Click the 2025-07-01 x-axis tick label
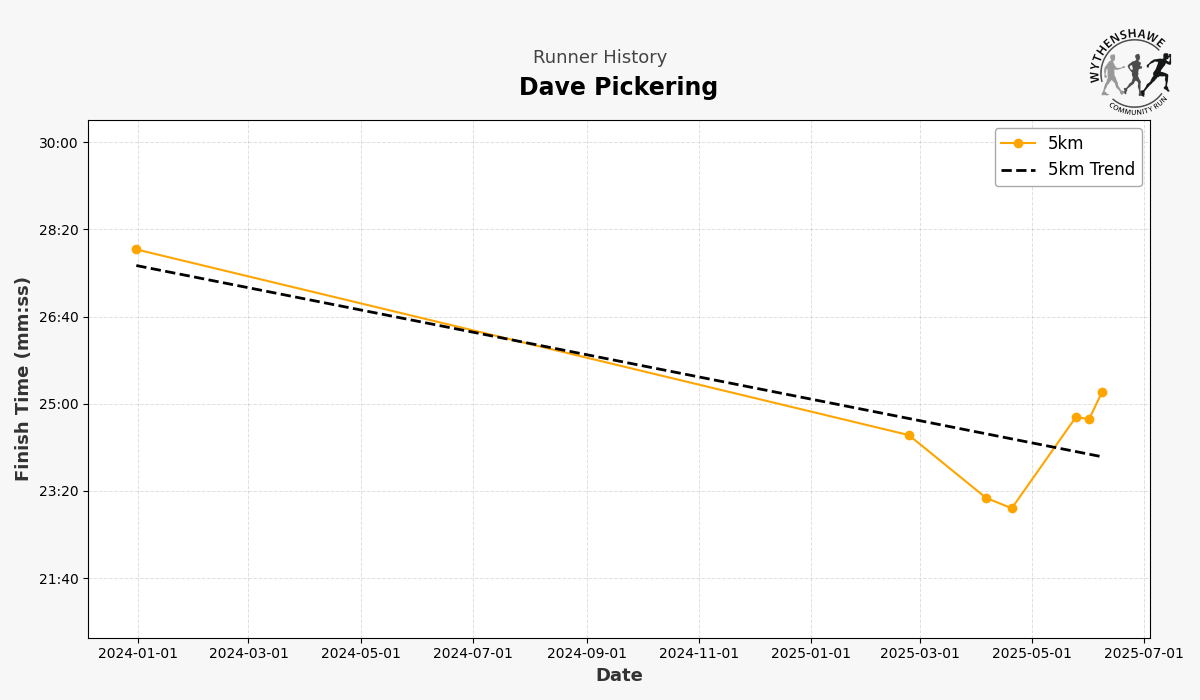The image size is (1200, 700). 1144,654
